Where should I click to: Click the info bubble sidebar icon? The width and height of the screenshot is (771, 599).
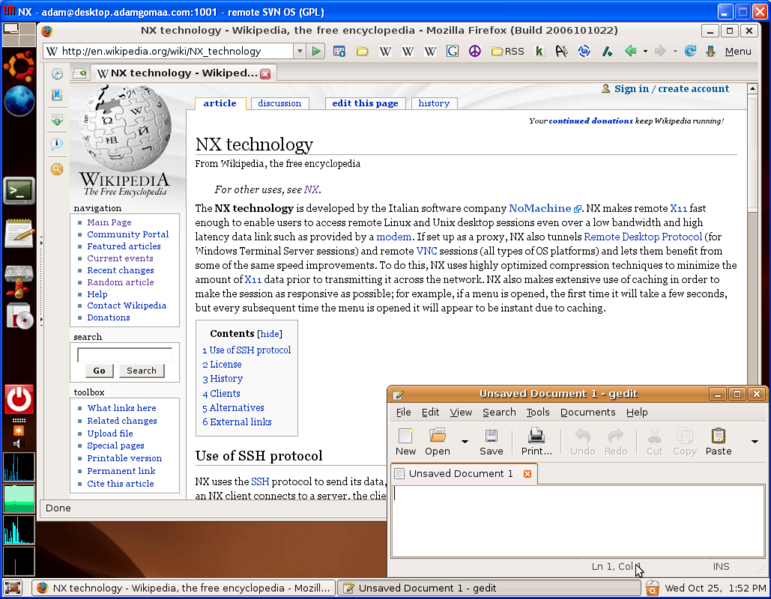coord(57,144)
